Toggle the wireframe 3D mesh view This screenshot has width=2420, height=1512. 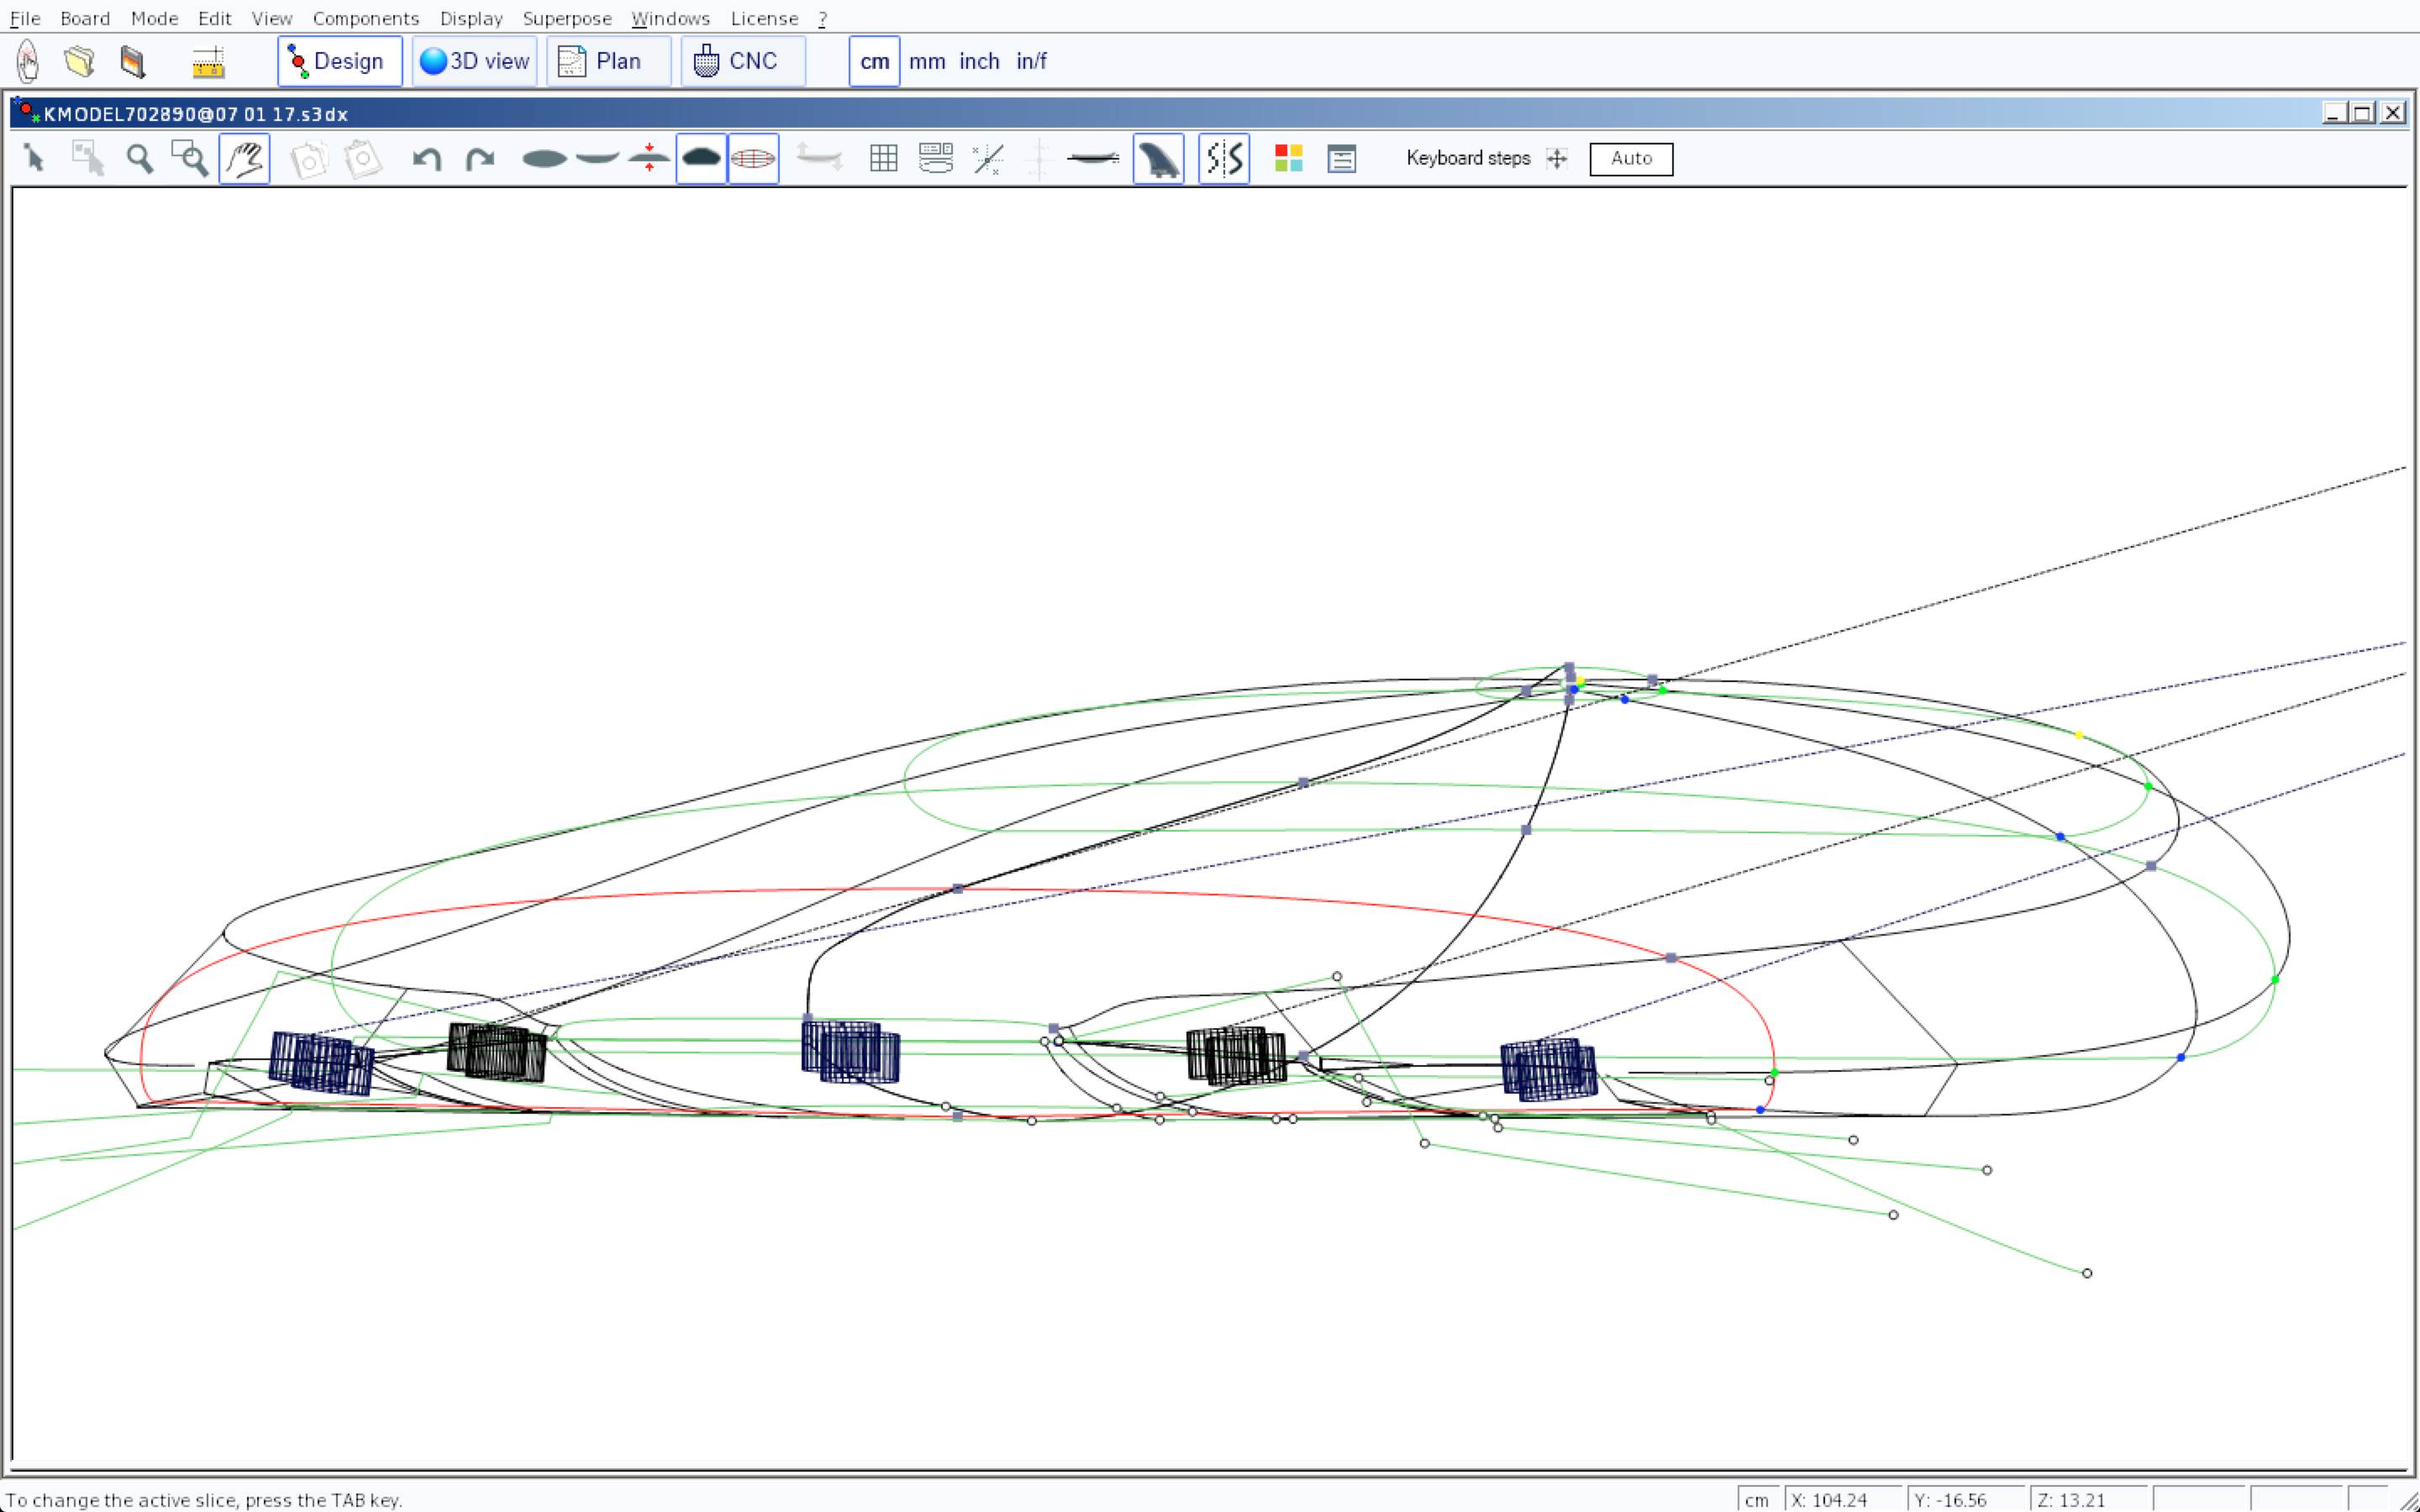point(753,159)
